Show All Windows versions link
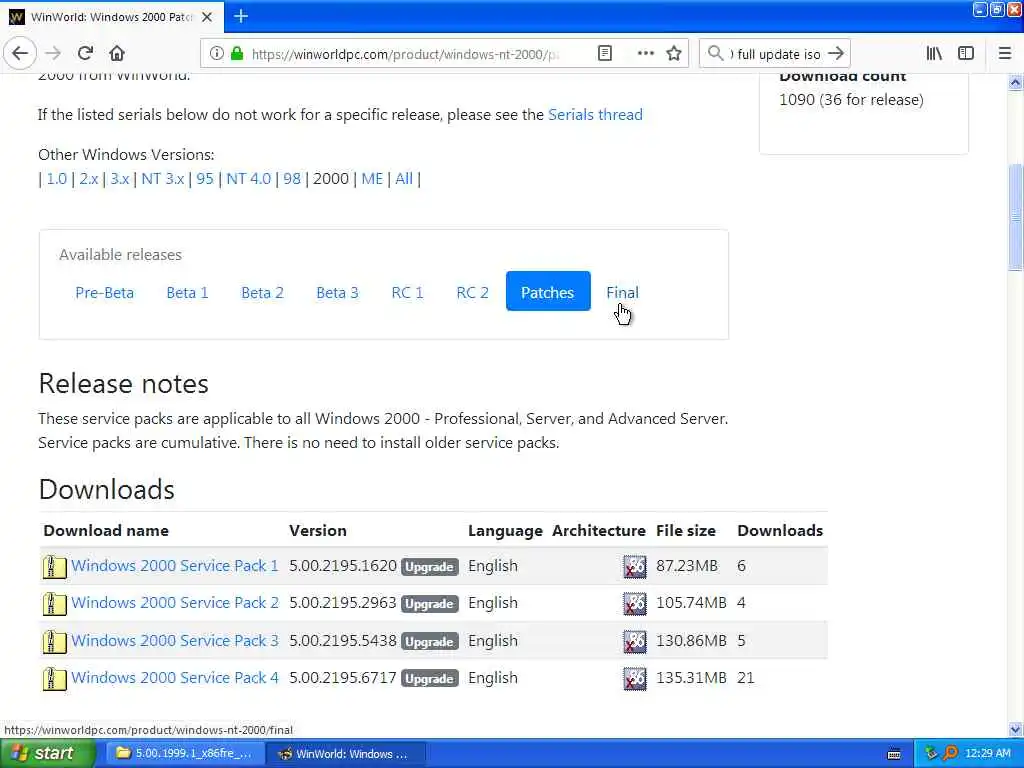This screenshot has height=768, width=1024. click(404, 178)
